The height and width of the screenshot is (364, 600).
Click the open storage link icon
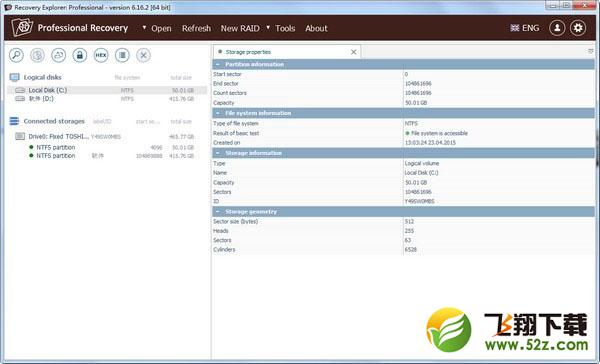click(x=59, y=55)
